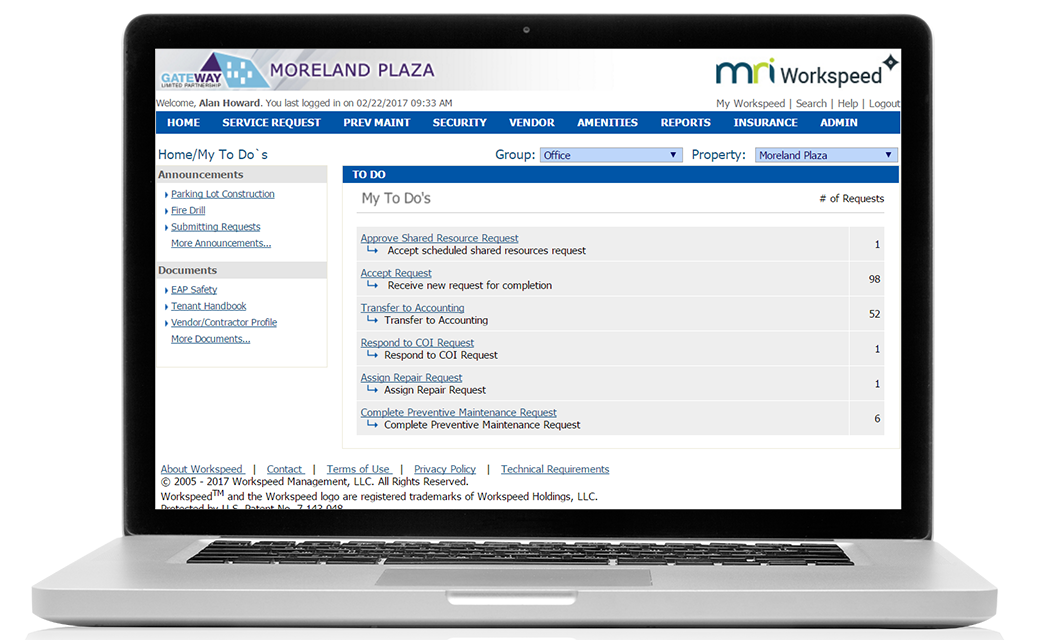The width and height of the screenshot is (1057, 640).
Task: View More Announcements link
Action: 221,243
